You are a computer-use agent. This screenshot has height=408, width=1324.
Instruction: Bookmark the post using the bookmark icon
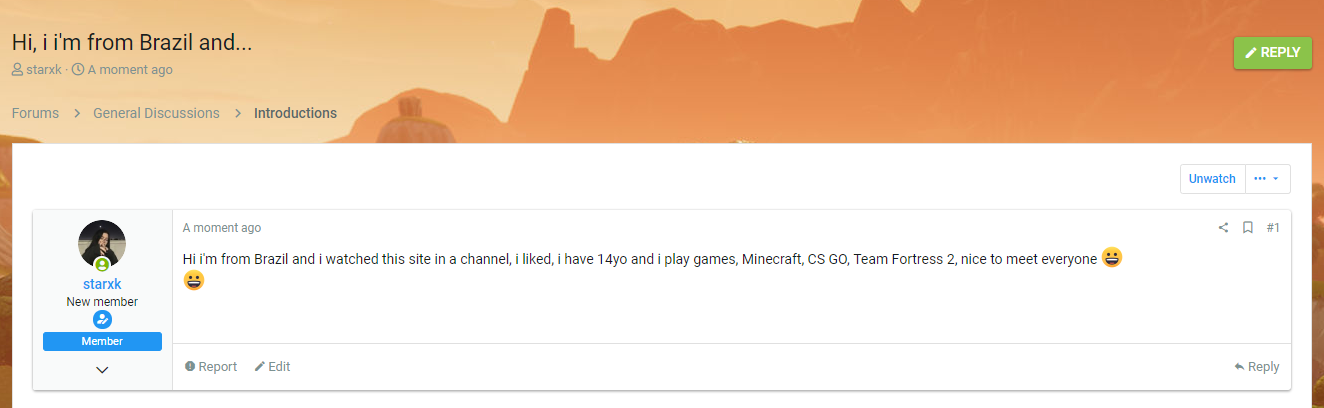point(1248,228)
